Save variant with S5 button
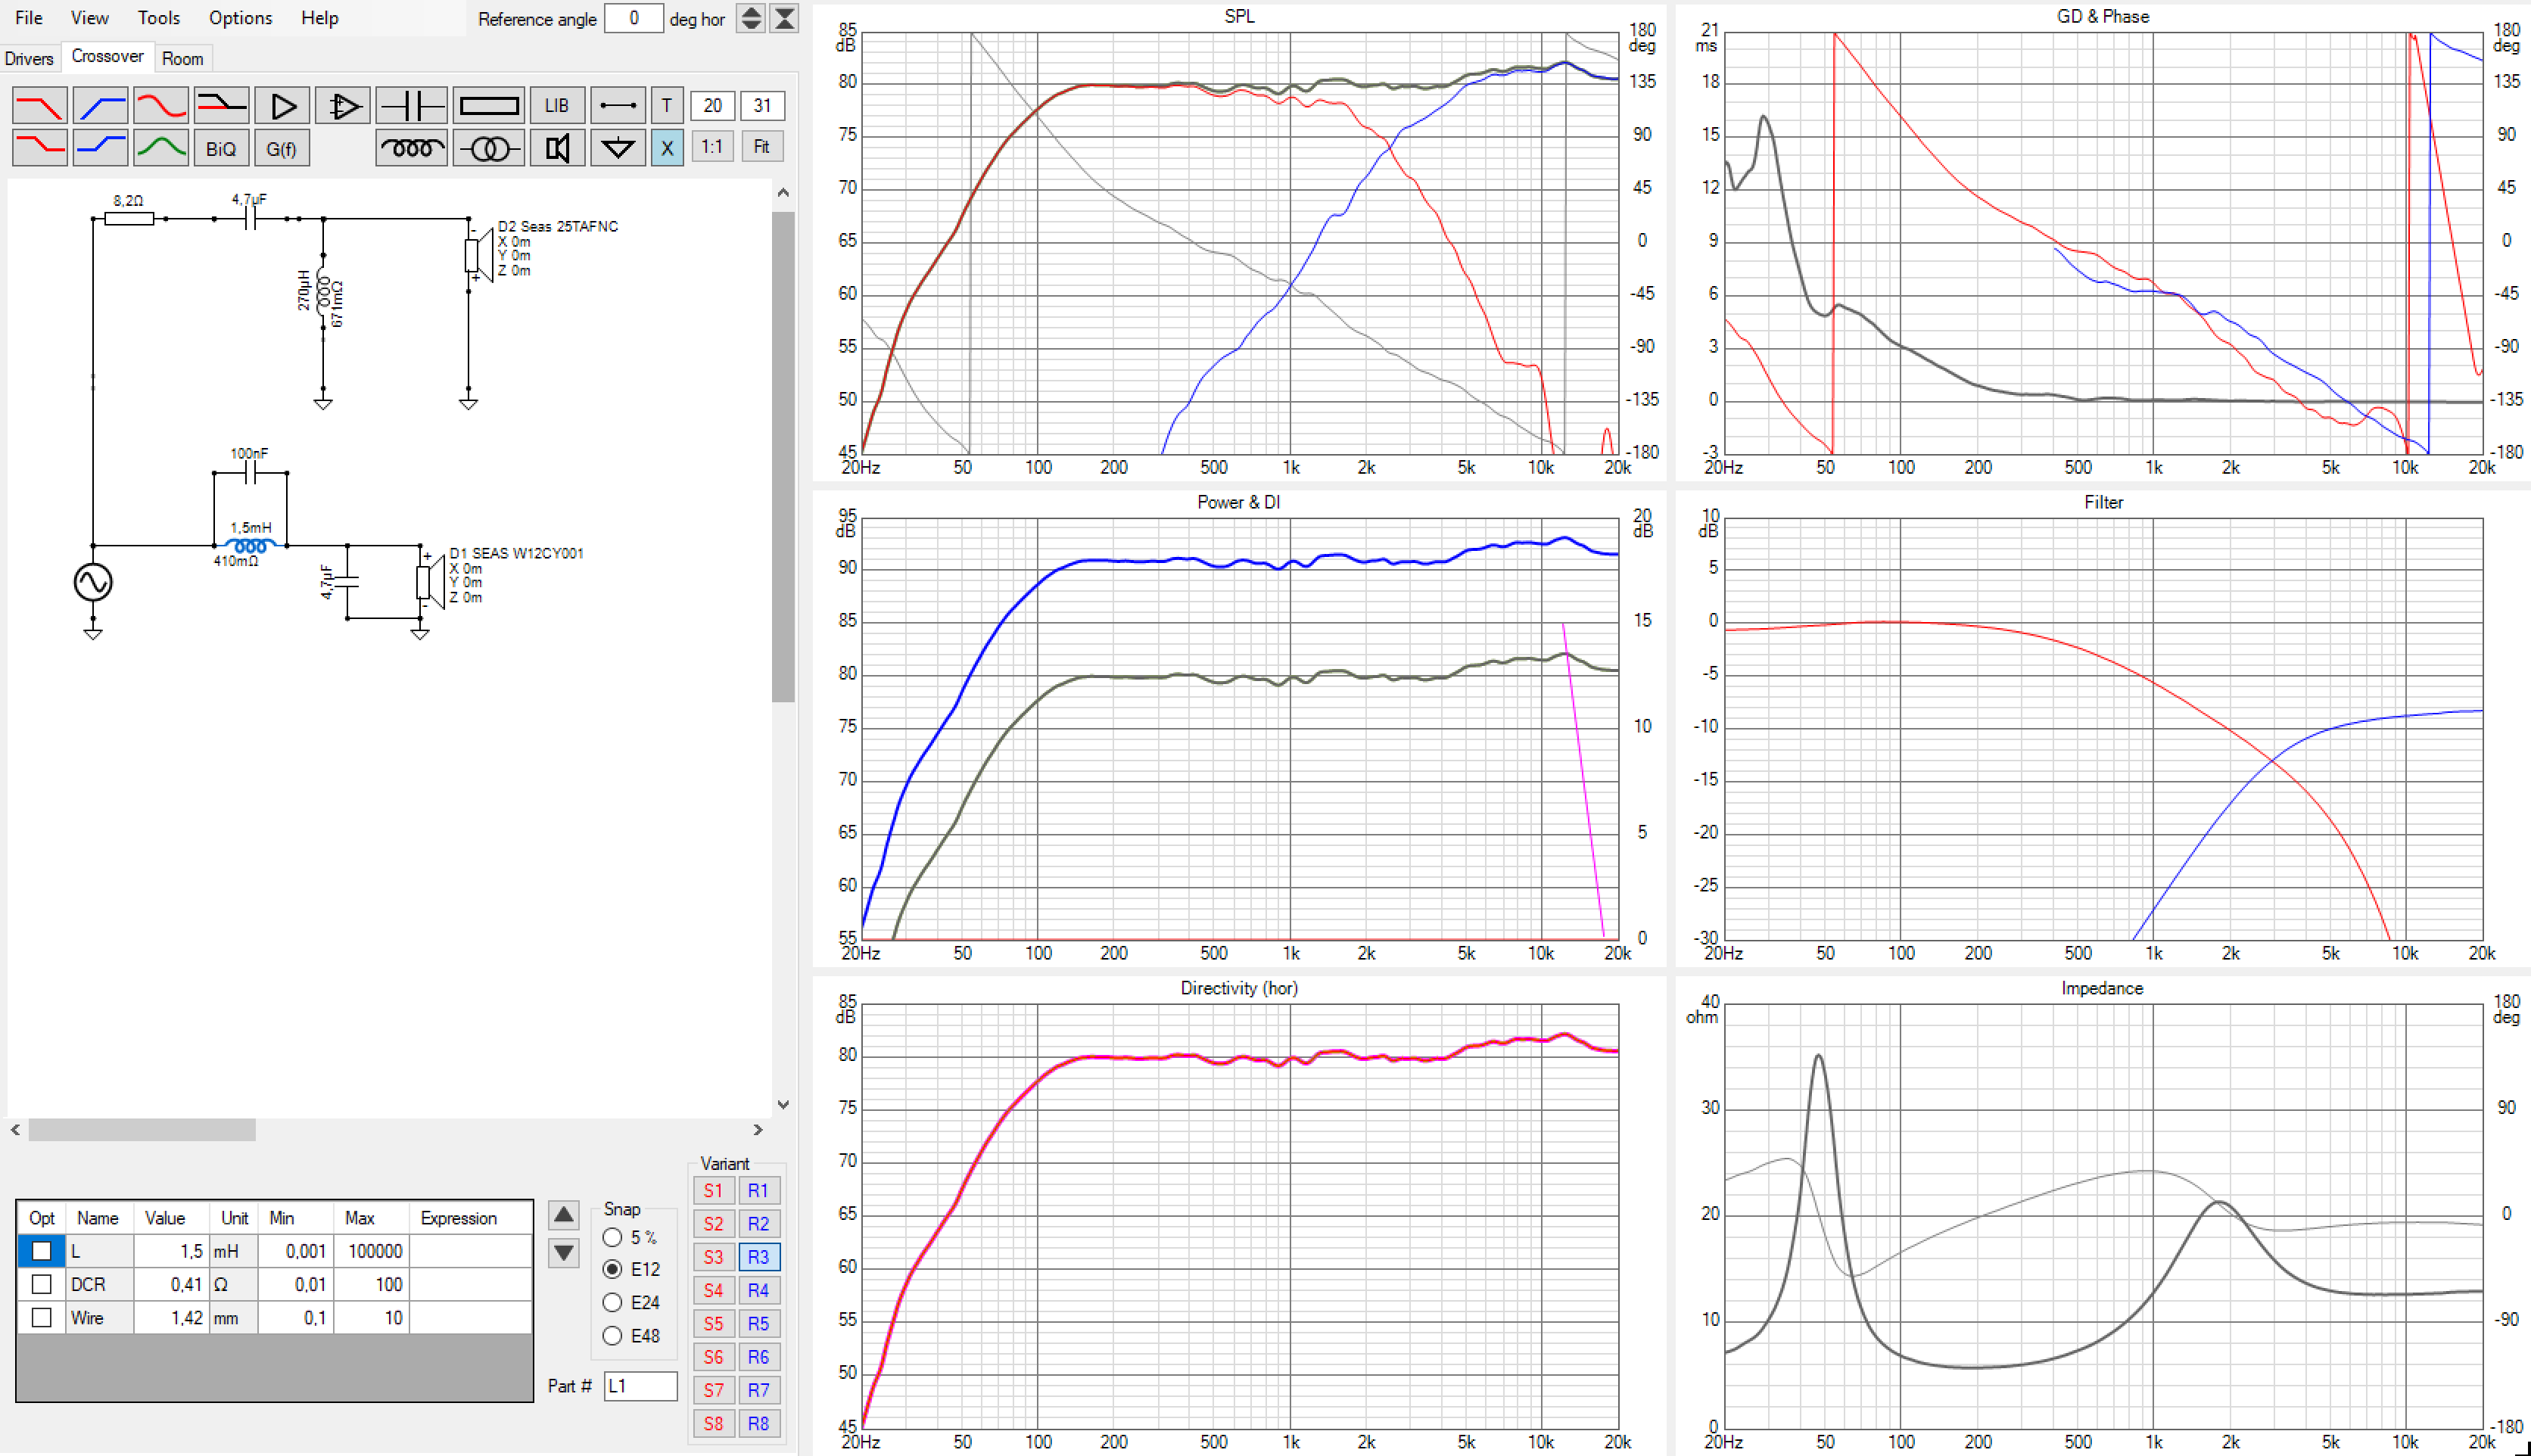Image resolution: width=2531 pixels, height=1456 pixels. pos(713,1324)
